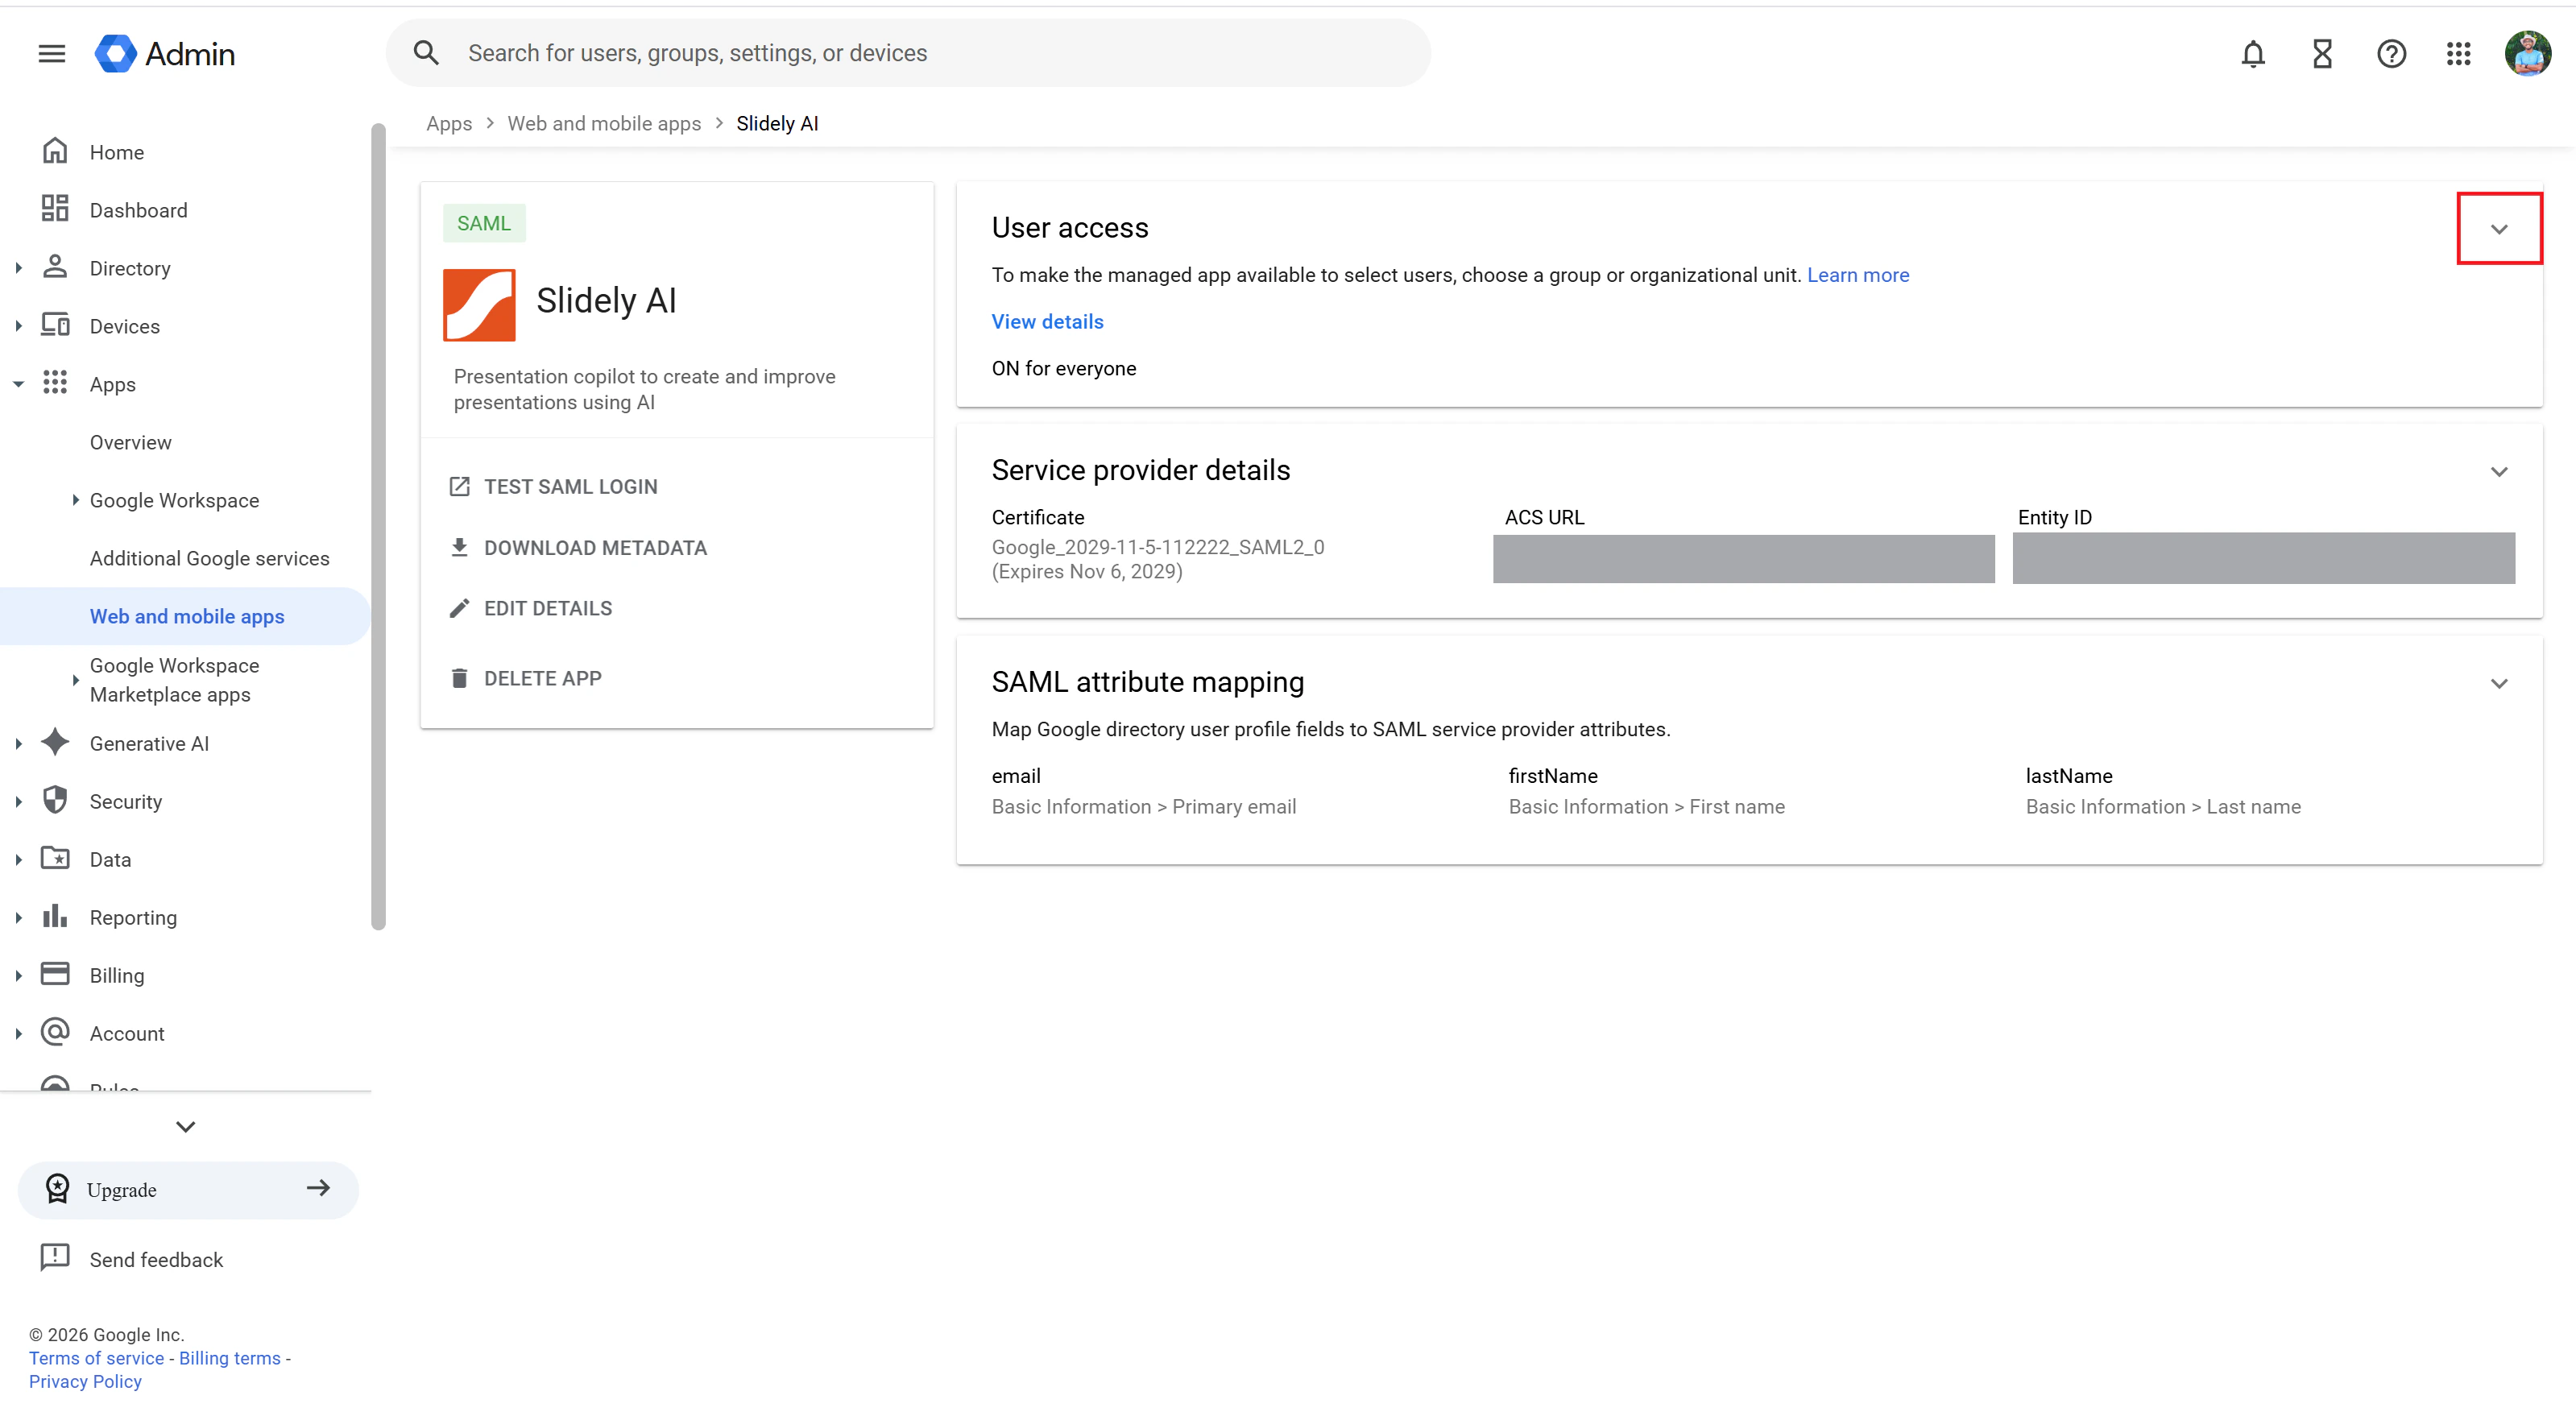Click DELETE APP
2576x1408 pixels.
(x=525, y=678)
